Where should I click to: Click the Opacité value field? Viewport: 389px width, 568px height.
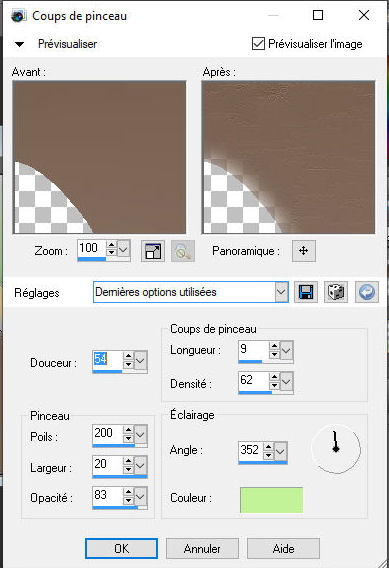108,495
